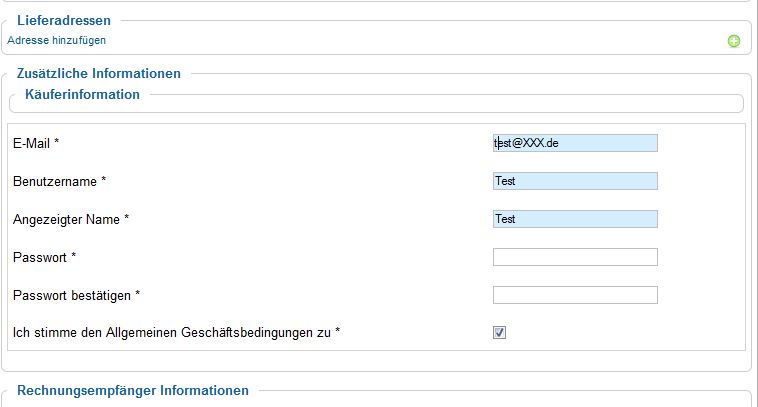This screenshot has width=758, height=407.
Task: Click the empty Passwort field
Action: pyautogui.click(x=575, y=257)
